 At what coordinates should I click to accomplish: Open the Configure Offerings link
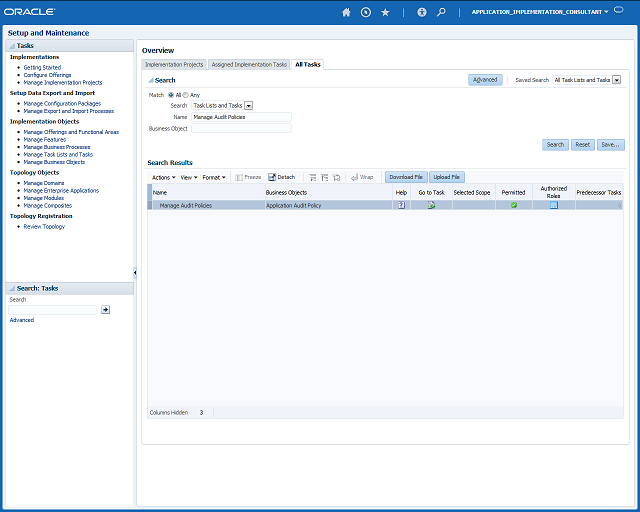click(47, 75)
